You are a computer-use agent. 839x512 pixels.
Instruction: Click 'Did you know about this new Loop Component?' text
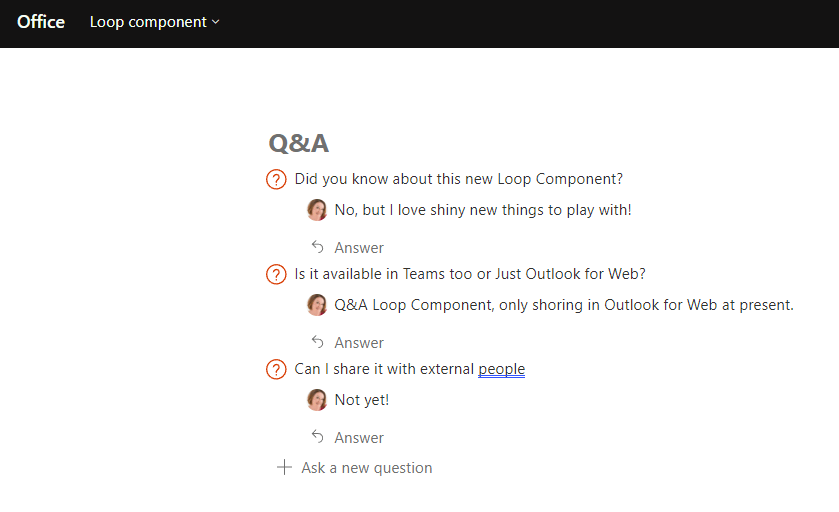point(458,179)
